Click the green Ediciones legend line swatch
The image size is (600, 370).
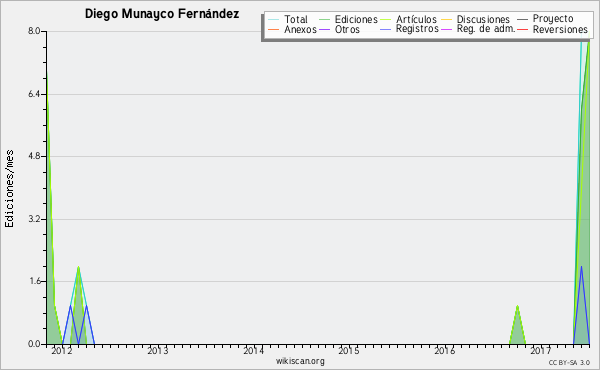pyautogui.click(x=324, y=19)
